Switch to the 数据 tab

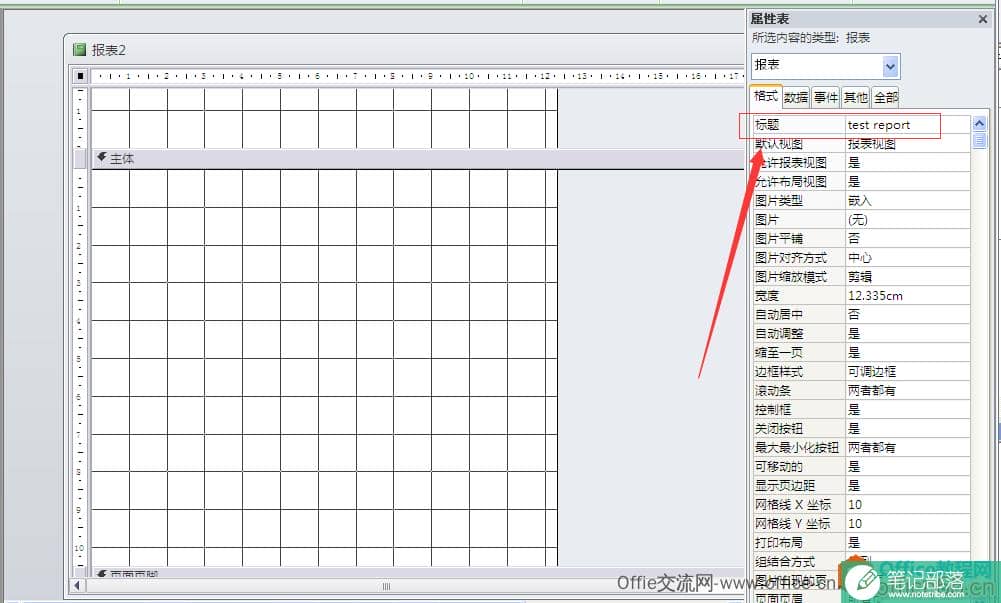(x=796, y=98)
